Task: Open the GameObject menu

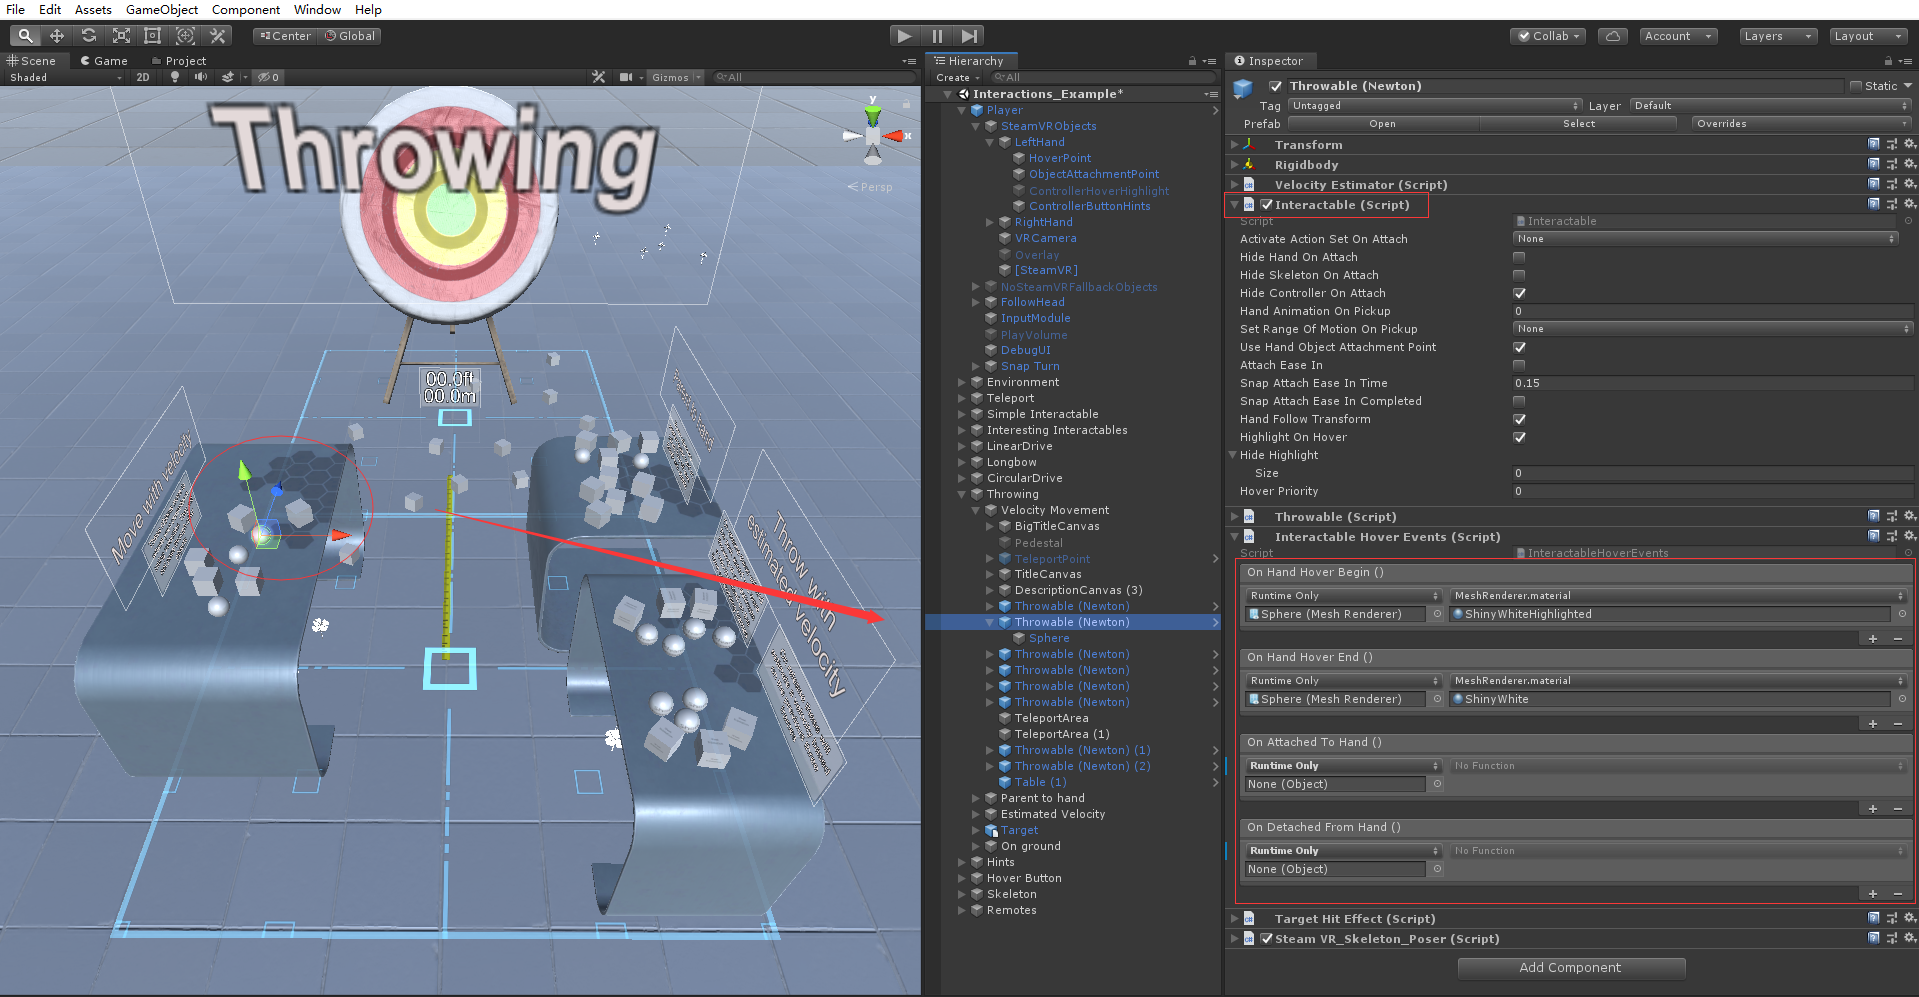Action: click(162, 9)
